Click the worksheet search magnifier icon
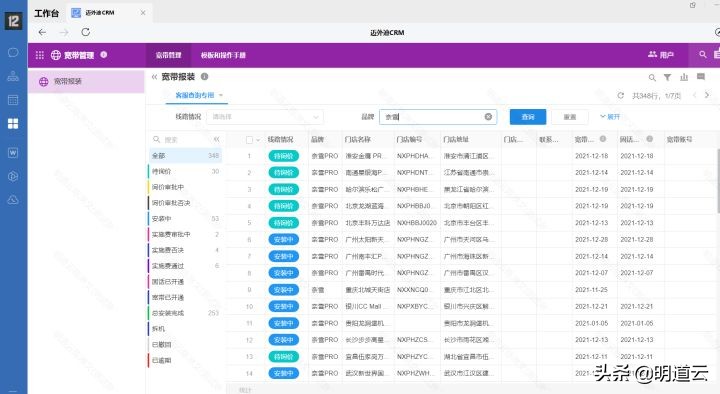The height and width of the screenshot is (394, 720). point(652,78)
